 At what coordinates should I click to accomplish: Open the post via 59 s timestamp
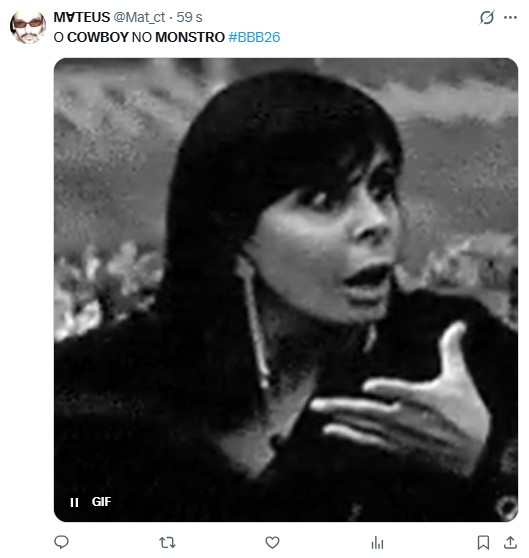coord(189,17)
